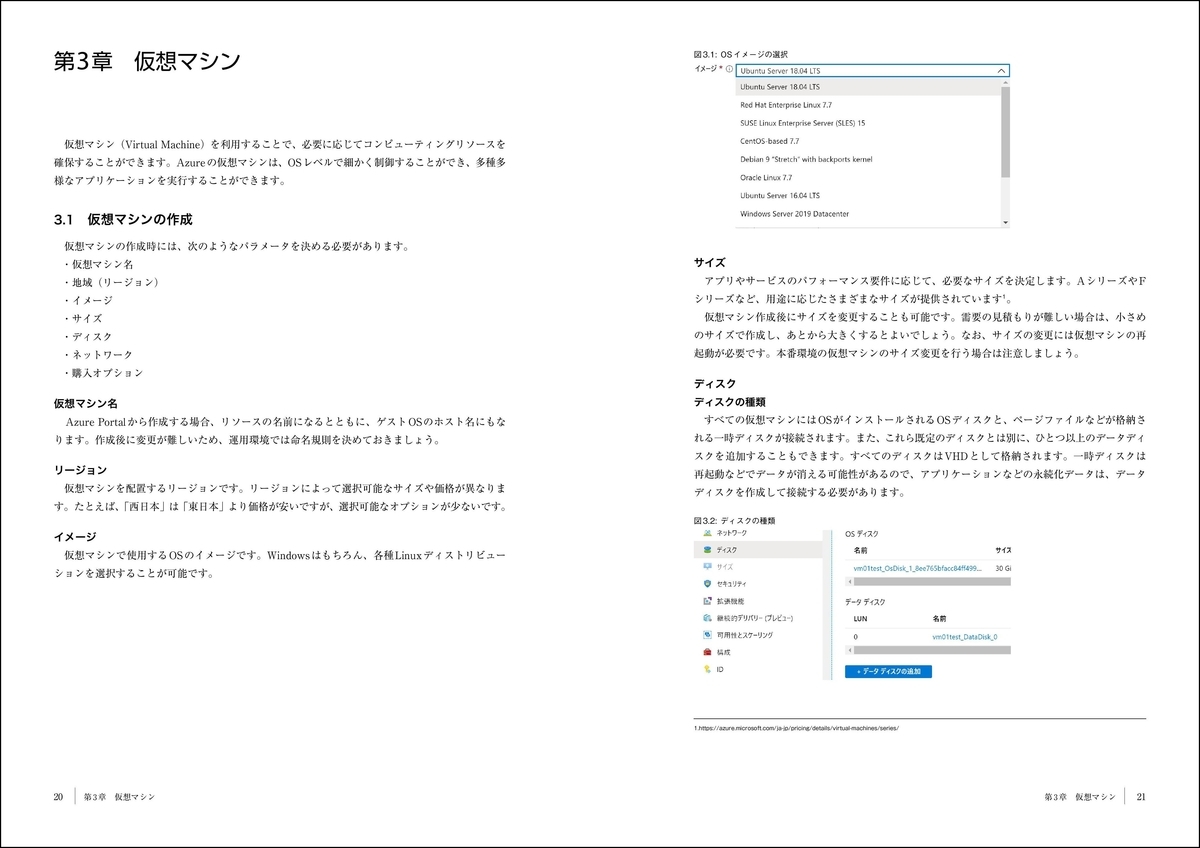Image resolution: width=1200 pixels, height=848 pixels.
Task: Open ディスク in the side menu
Action: pyautogui.click(x=727, y=549)
